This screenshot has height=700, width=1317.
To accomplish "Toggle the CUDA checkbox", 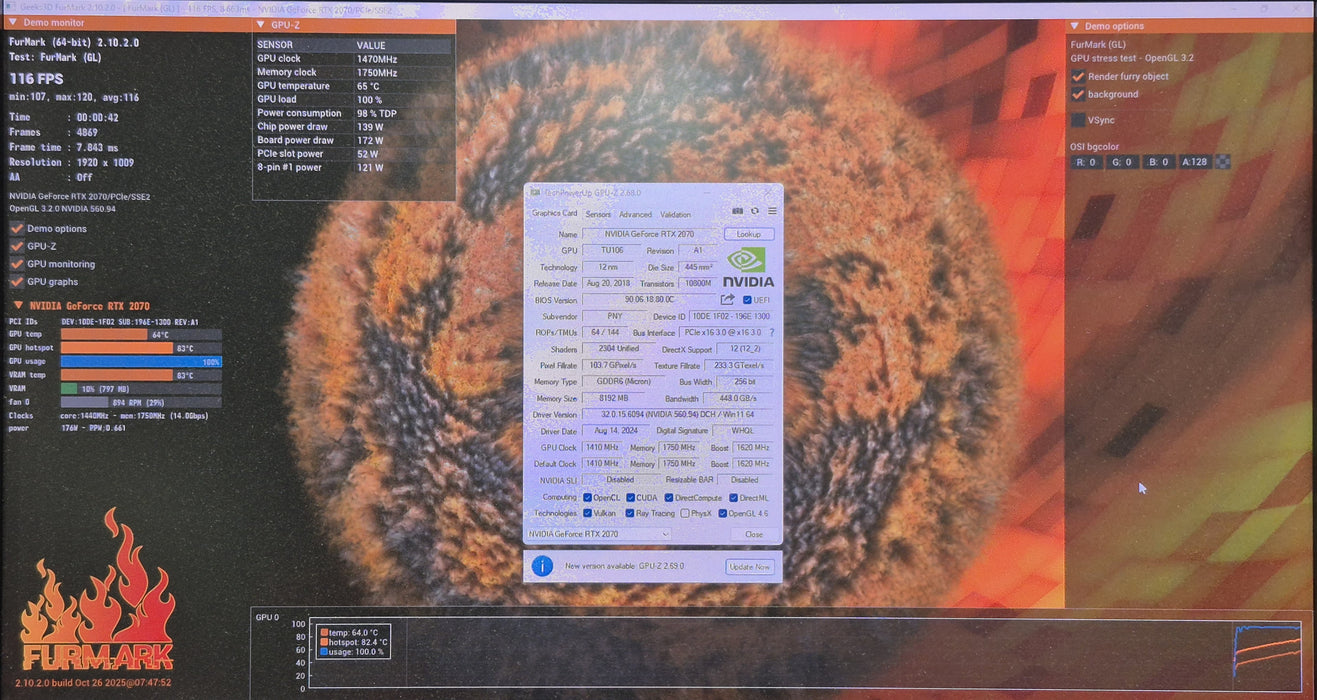I will (x=631, y=497).
